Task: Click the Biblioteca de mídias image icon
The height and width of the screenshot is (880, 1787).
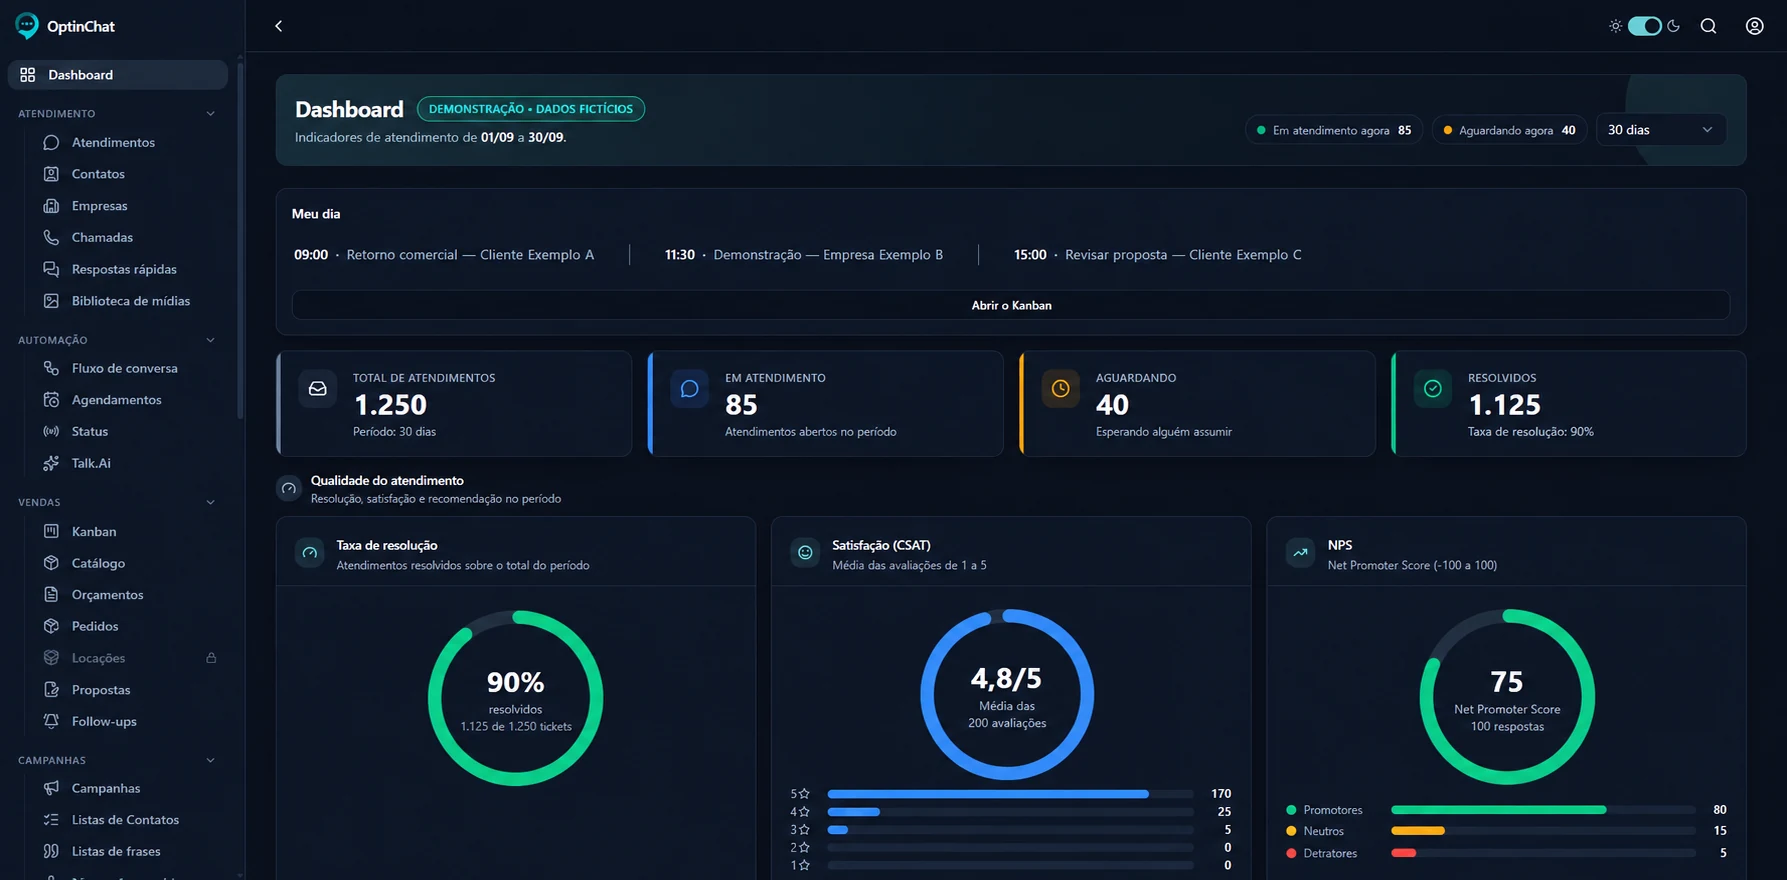Action: click(x=51, y=301)
